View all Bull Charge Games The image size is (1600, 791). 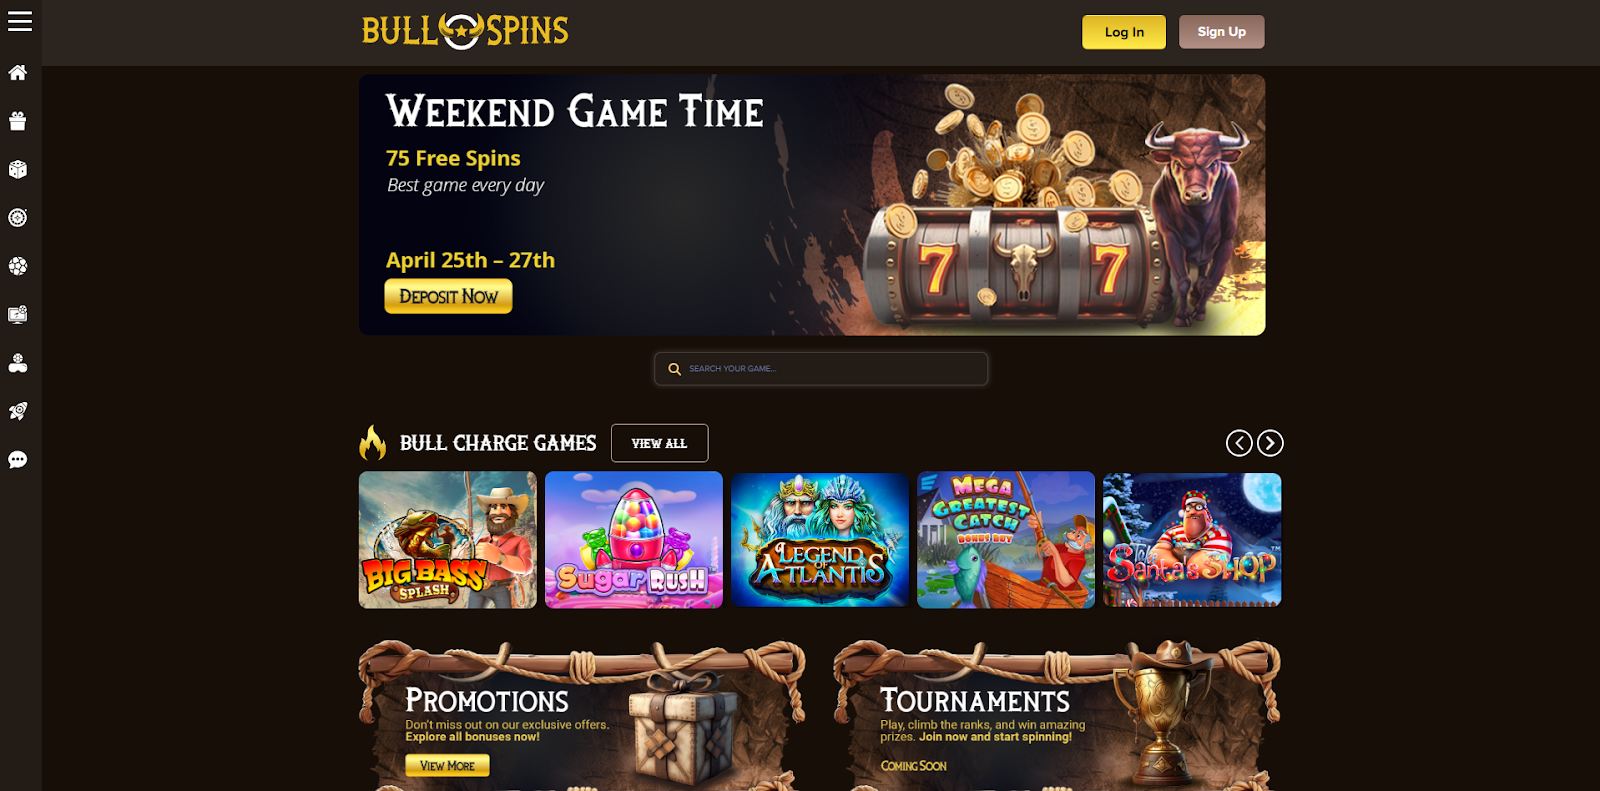coord(660,443)
